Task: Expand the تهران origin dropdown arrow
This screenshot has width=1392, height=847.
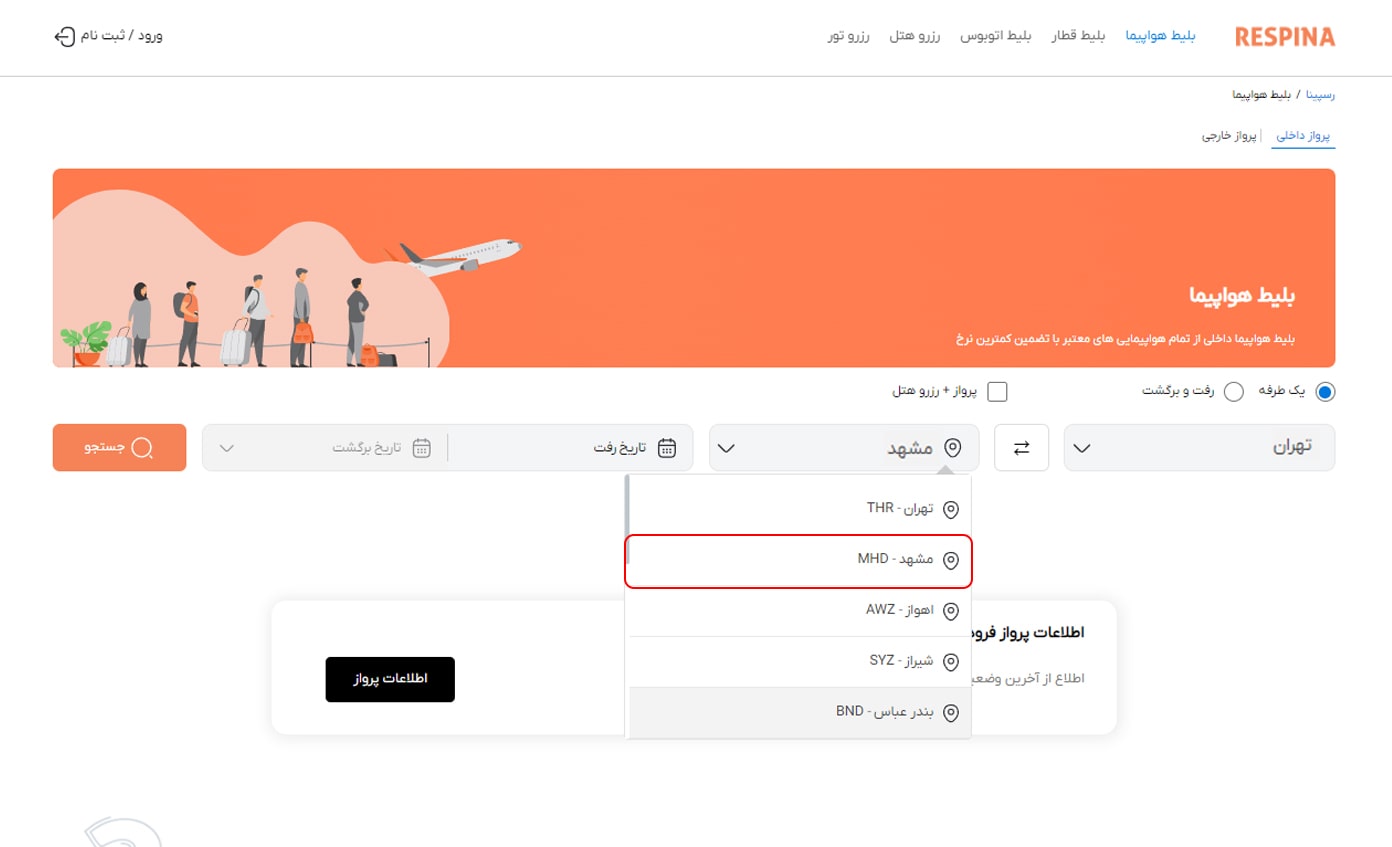Action: [1081, 448]
